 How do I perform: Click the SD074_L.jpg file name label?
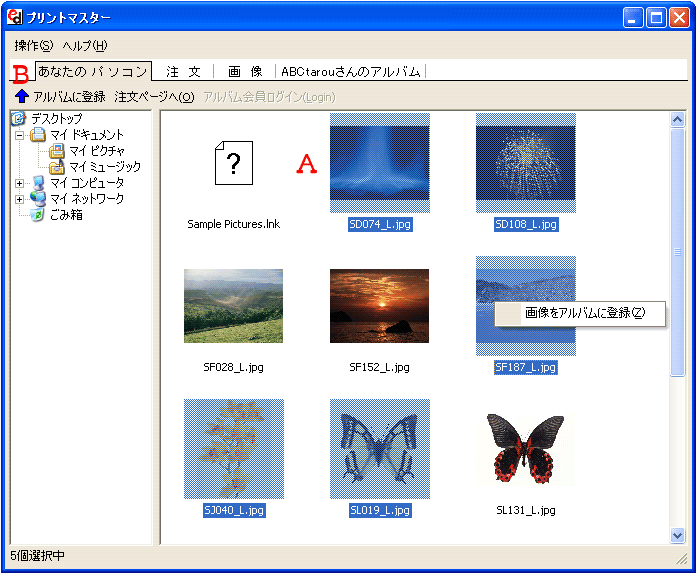coord(380,224)
